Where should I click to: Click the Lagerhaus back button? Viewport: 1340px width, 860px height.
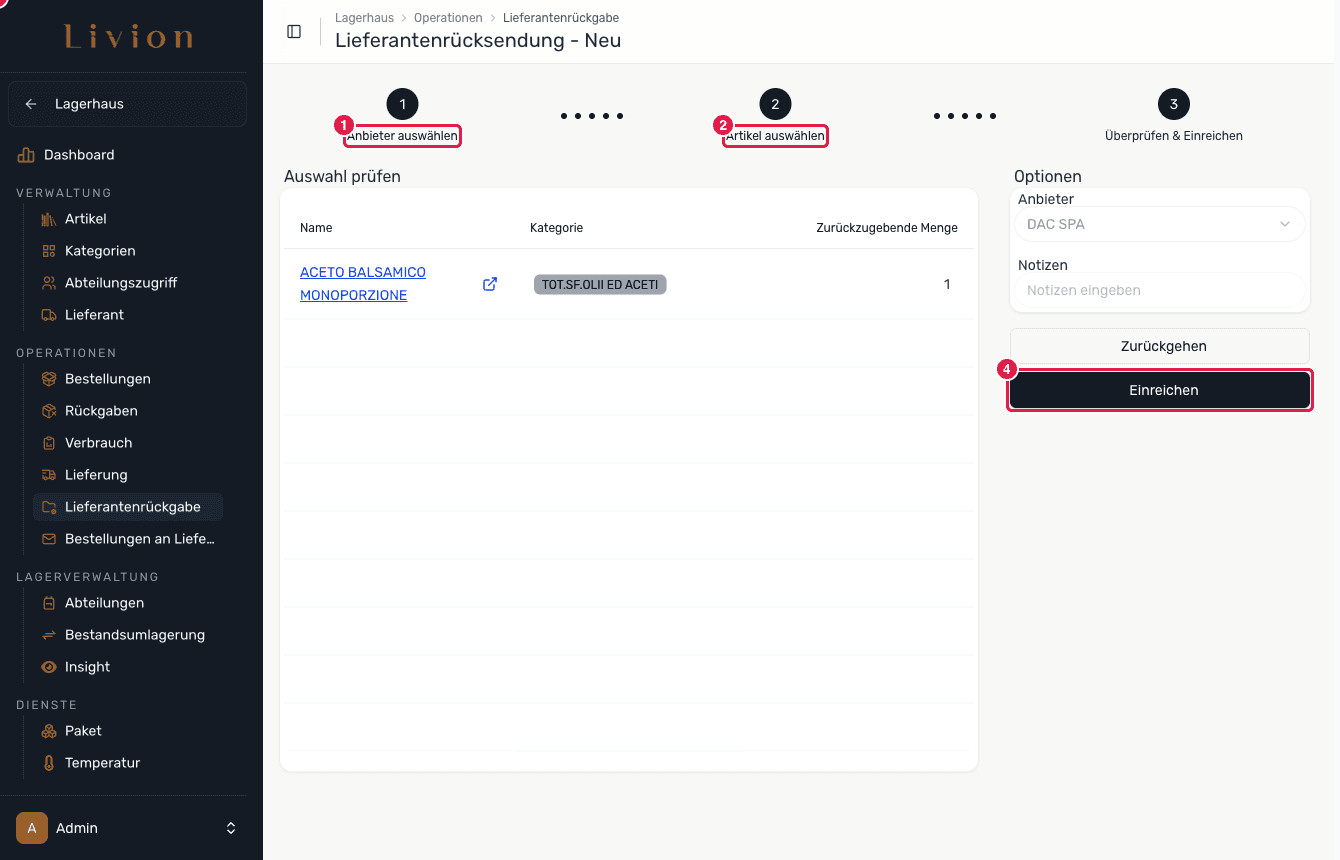point(127,104)
